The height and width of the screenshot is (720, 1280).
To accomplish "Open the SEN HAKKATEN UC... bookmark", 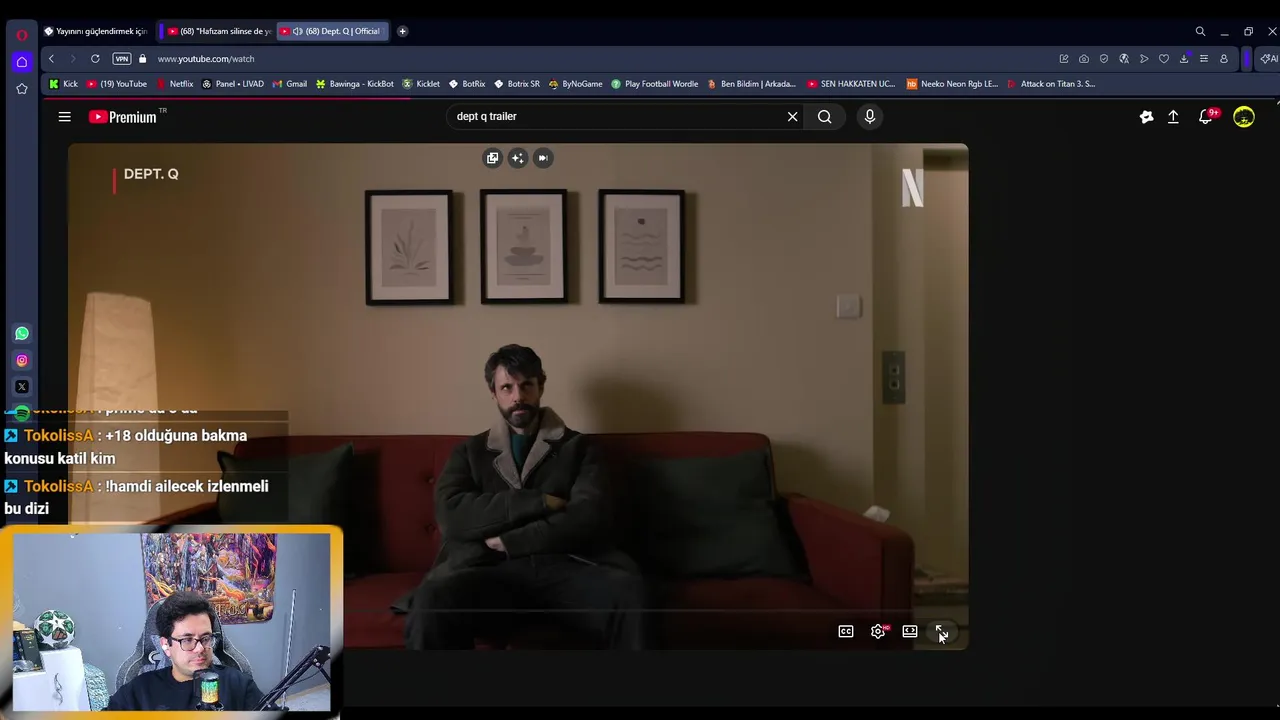I will (851, 84).
